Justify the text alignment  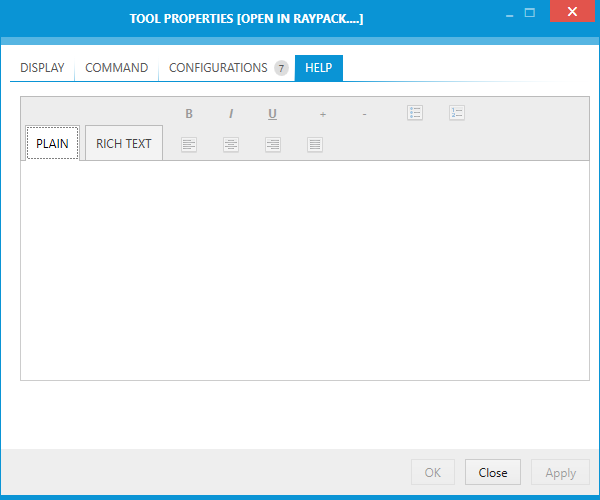pyautogui.click(x=315, y=145)
